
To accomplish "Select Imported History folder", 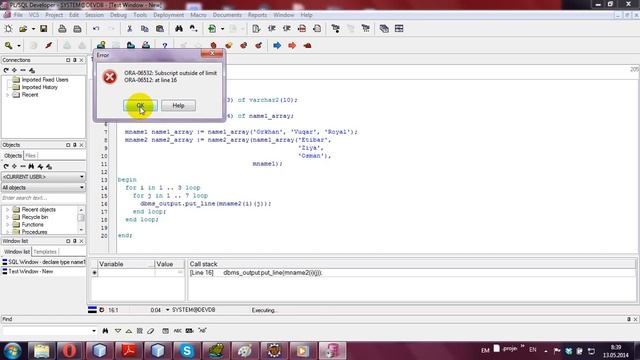I will point(40,87).
